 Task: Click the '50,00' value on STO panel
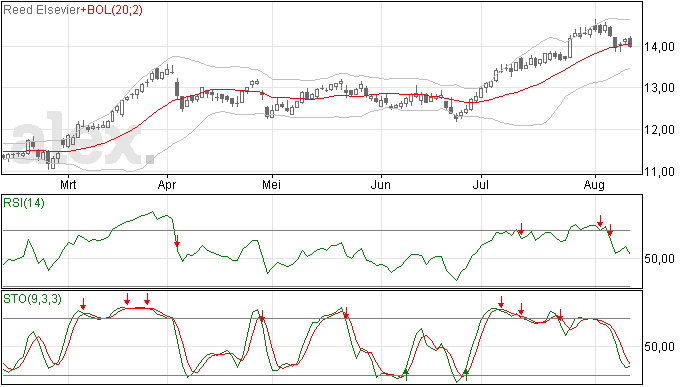point(659,347)
